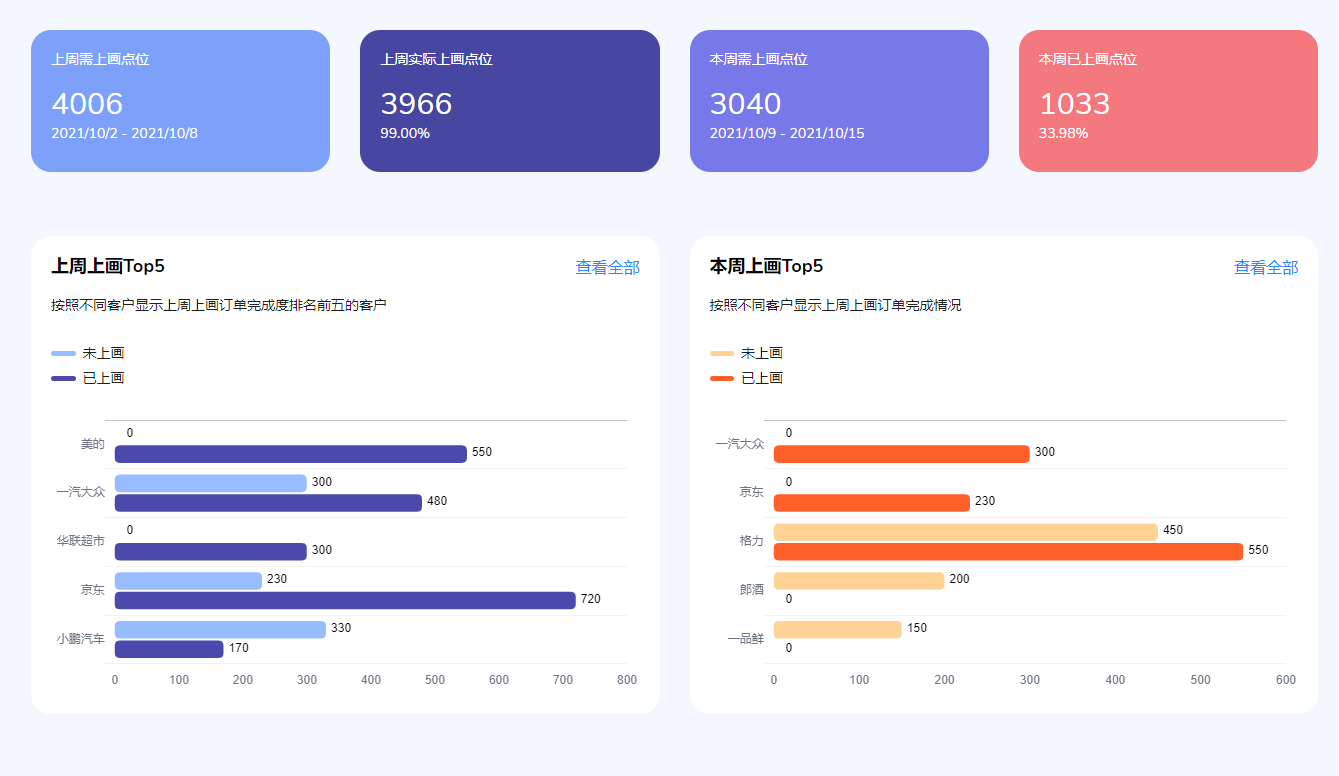Open the red 本周已上画点位 card

[x=1168, y=101]
